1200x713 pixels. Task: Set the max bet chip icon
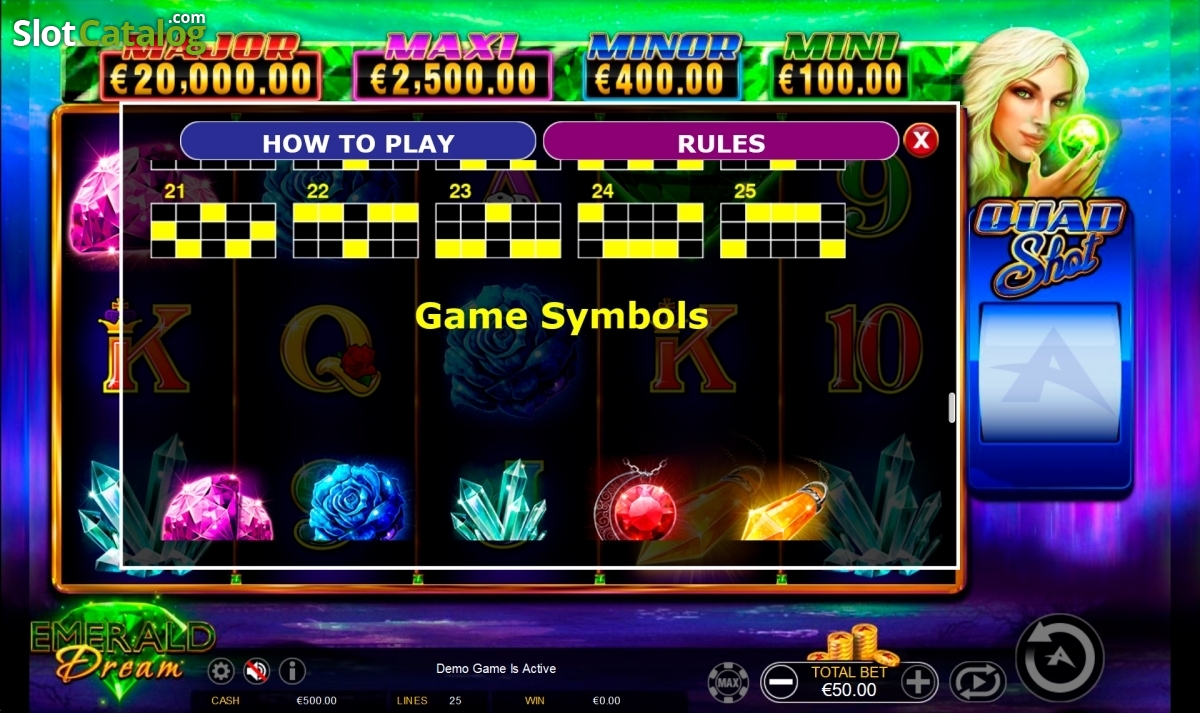(728, 683)
